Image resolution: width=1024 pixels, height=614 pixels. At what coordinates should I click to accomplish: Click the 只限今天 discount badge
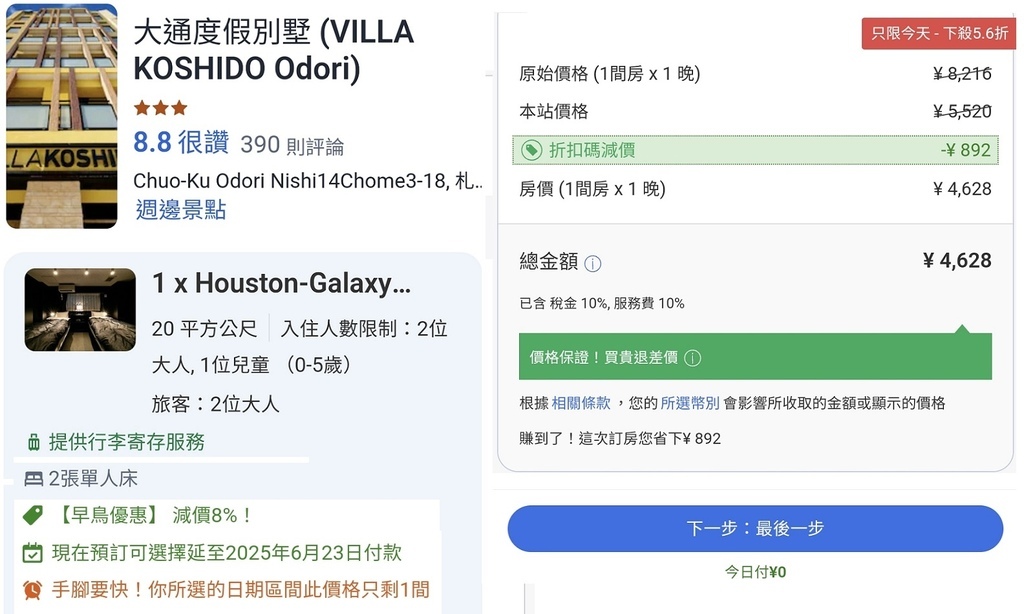point(940,33)
